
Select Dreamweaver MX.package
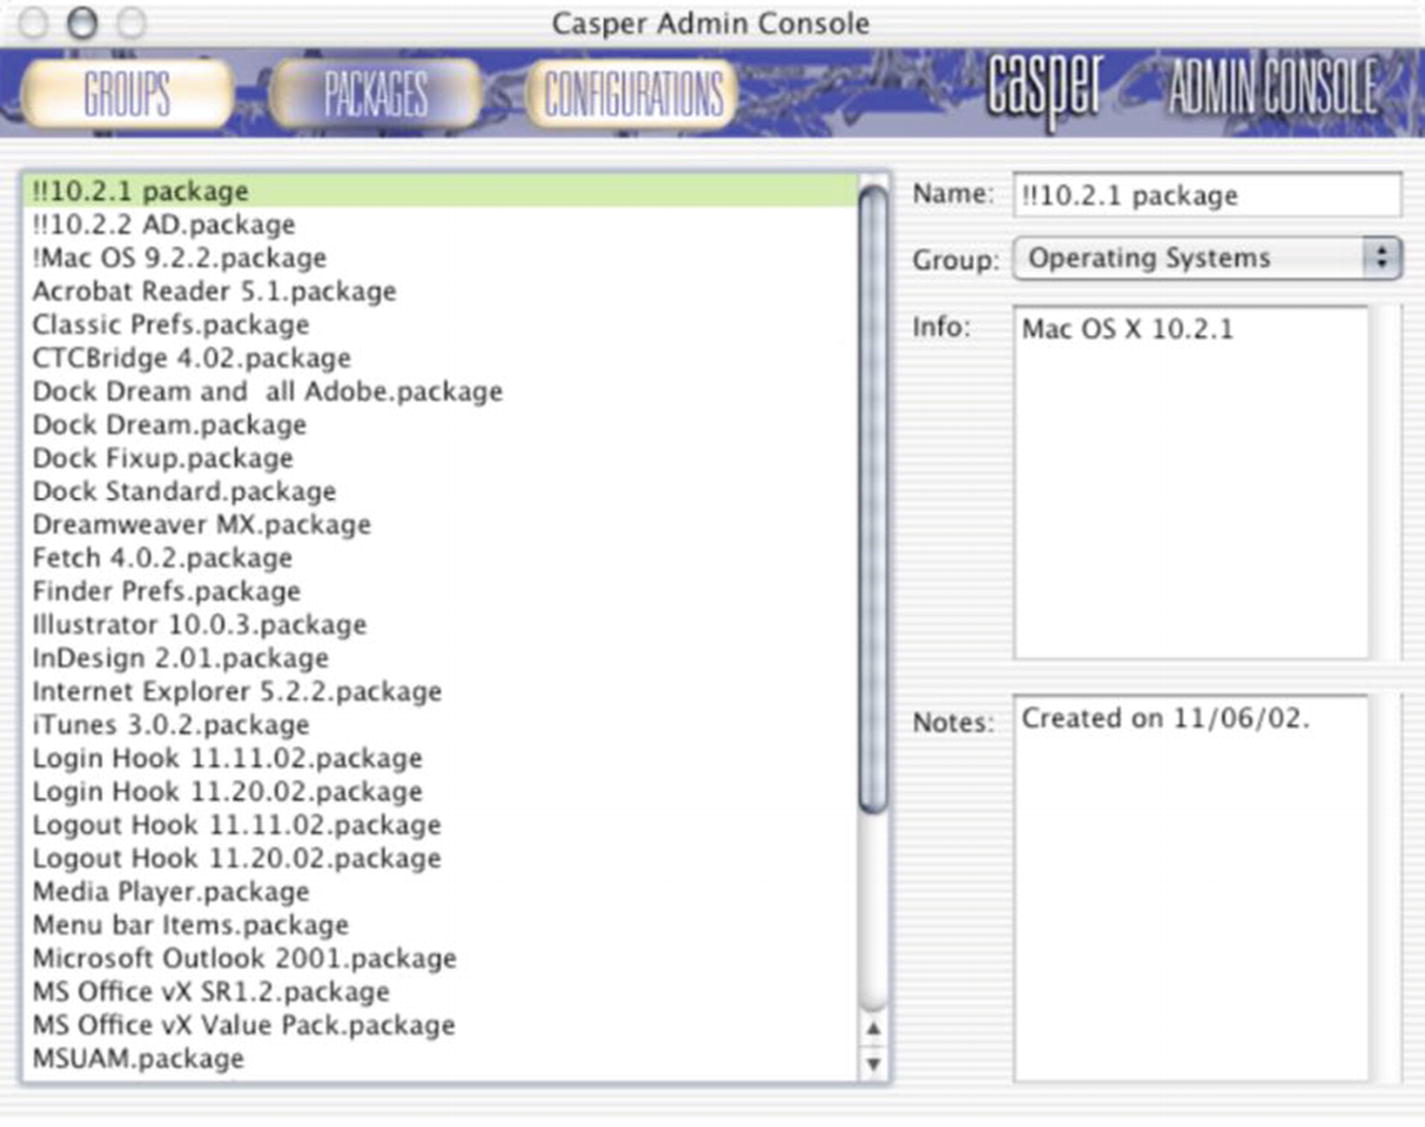[x=440, y=524]
